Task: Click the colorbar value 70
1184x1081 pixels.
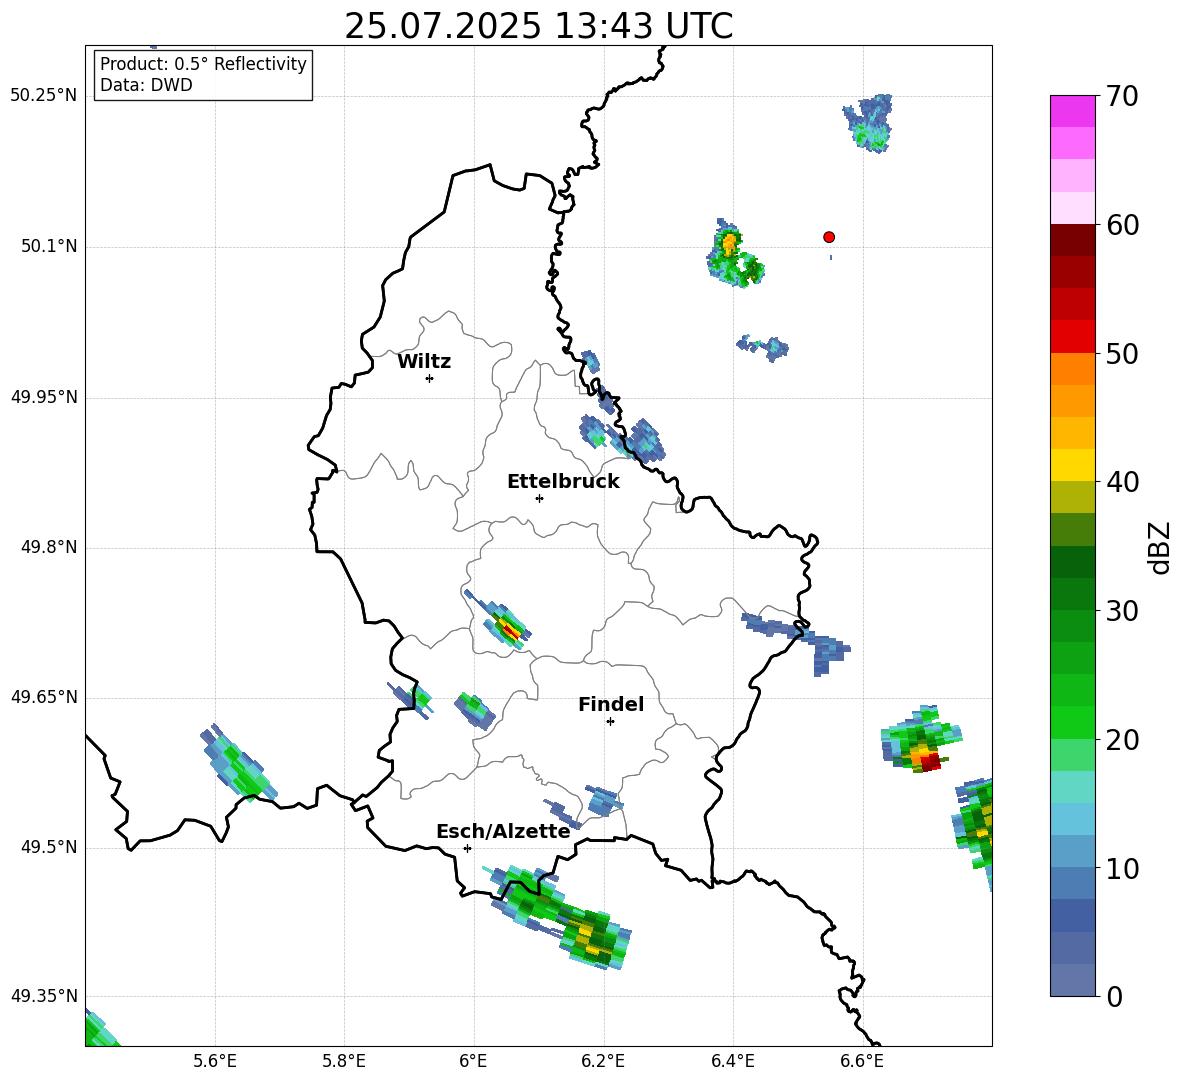Action: pyautogui.click(x=1122, y=96)
